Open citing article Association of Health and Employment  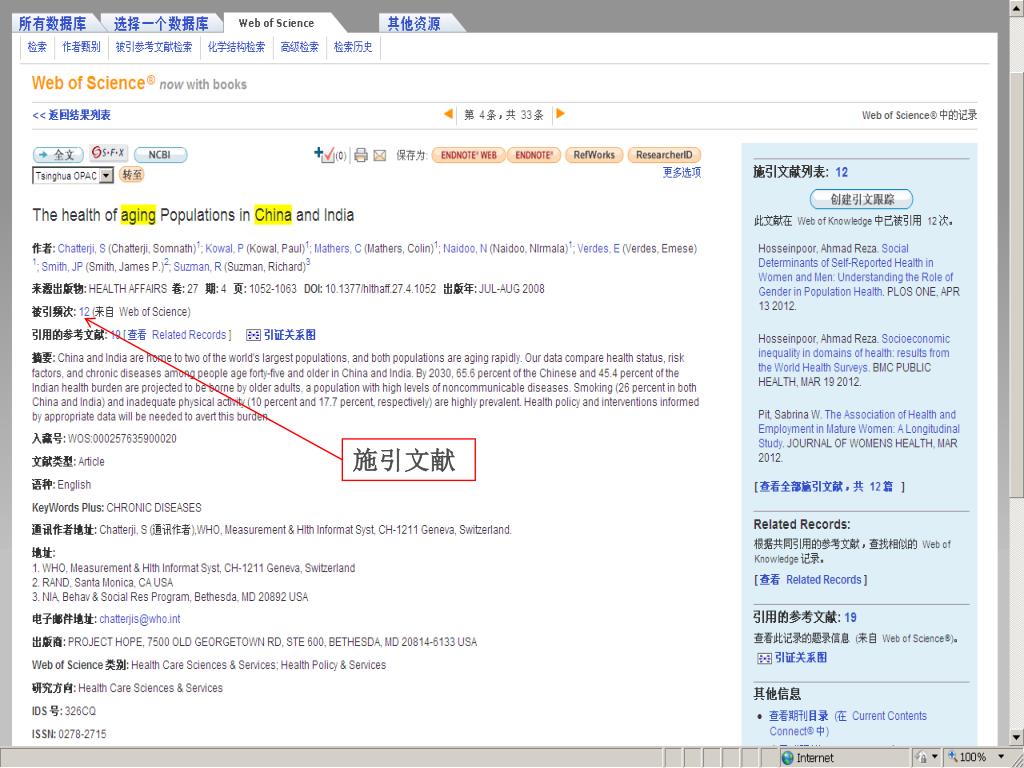point(859,429)
